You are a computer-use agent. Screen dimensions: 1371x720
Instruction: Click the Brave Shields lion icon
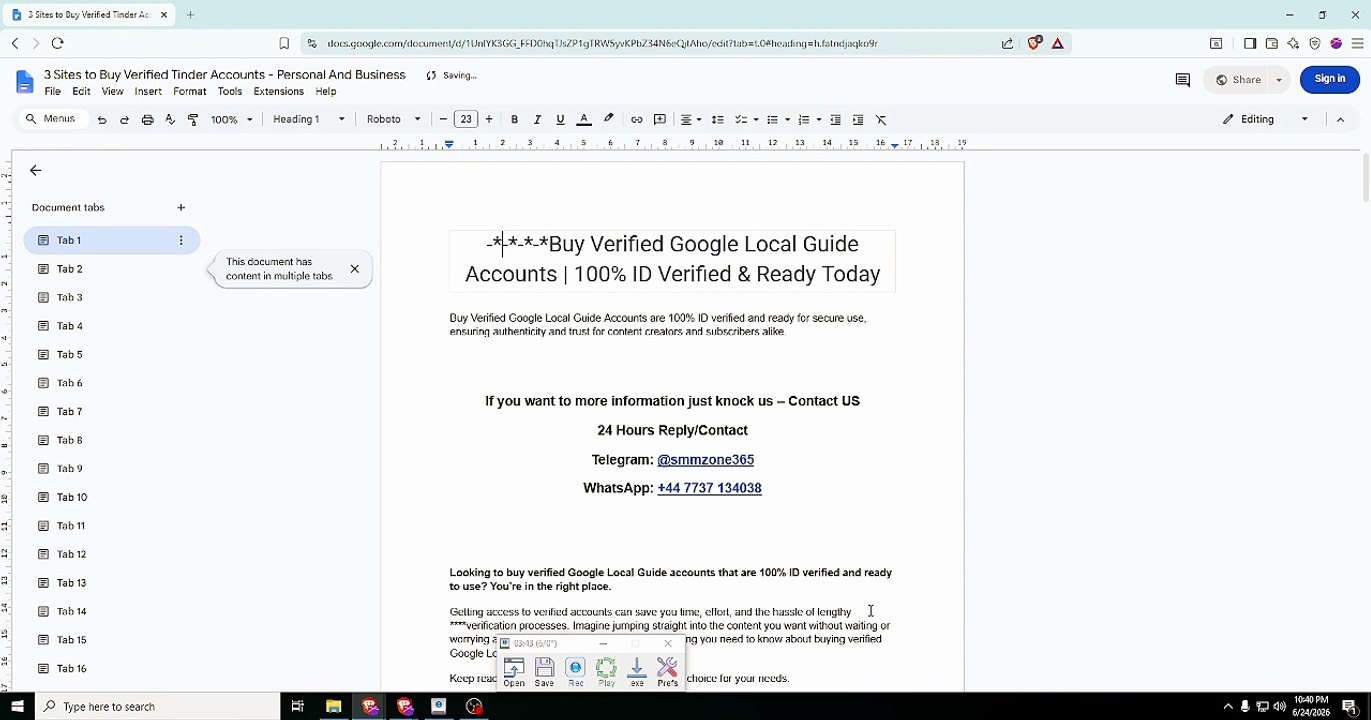(1035, 43)
